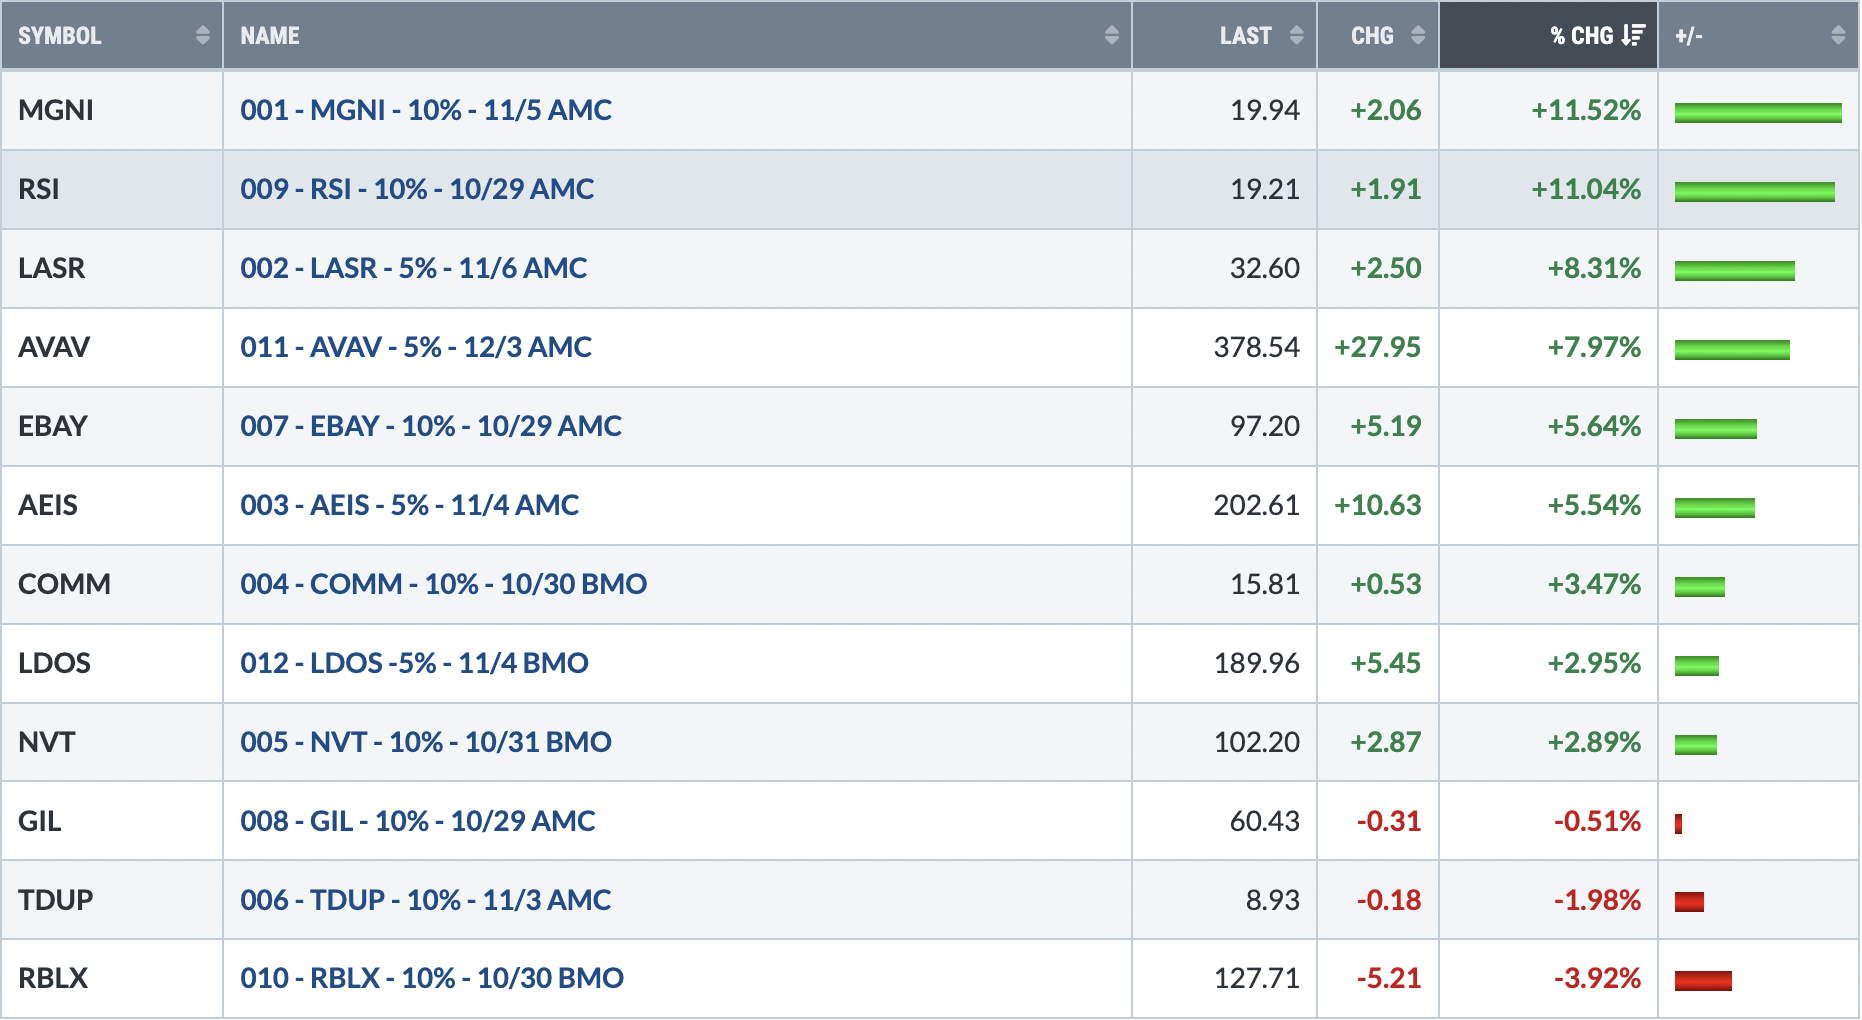1862x1020 pixels.
Task: Open the 010 - RBLX - 10% - 10/30 BMO link
Action: (x=432, y=978)
